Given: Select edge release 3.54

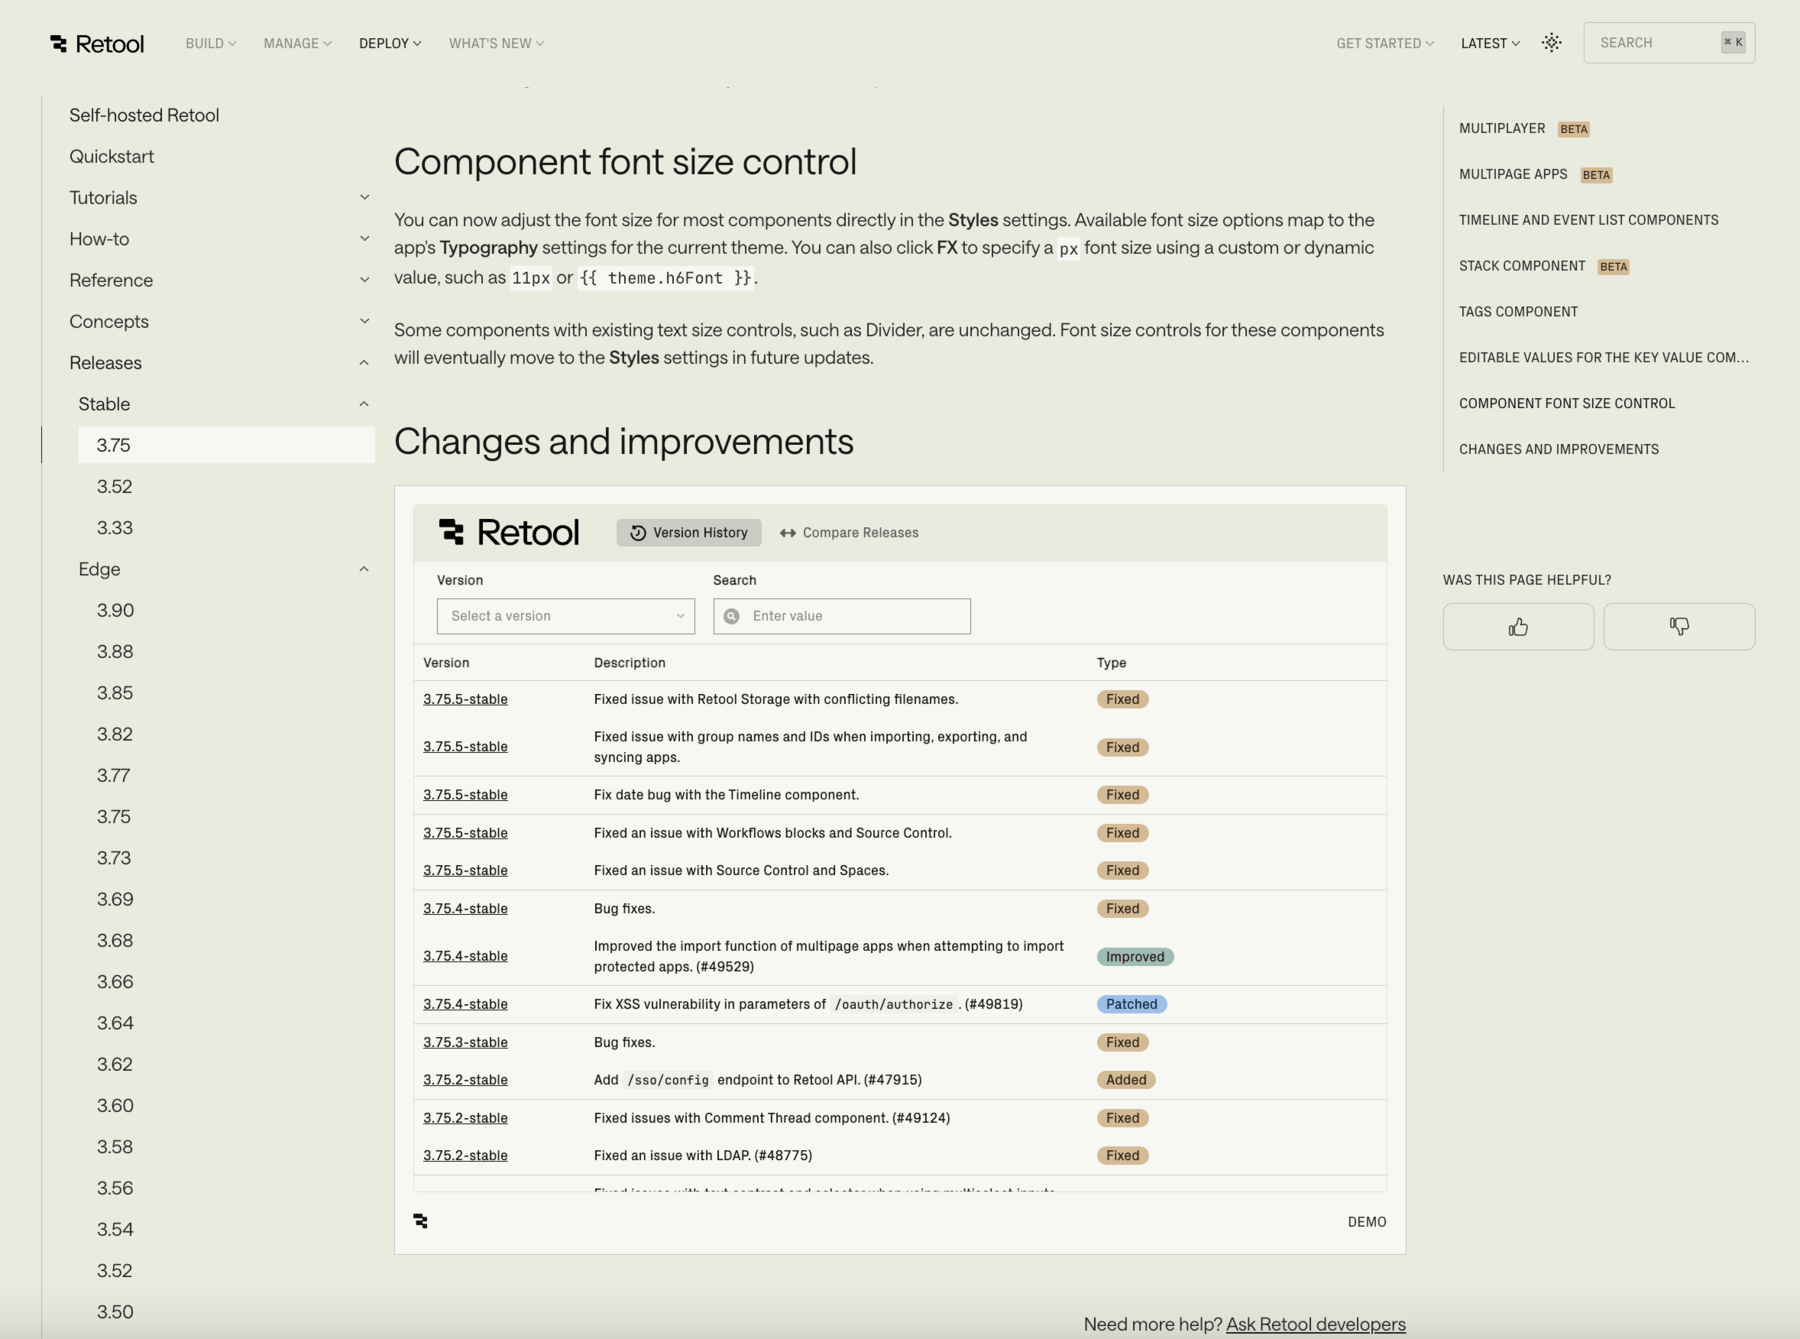Looking at the screenshot, I should point(115,1229).
